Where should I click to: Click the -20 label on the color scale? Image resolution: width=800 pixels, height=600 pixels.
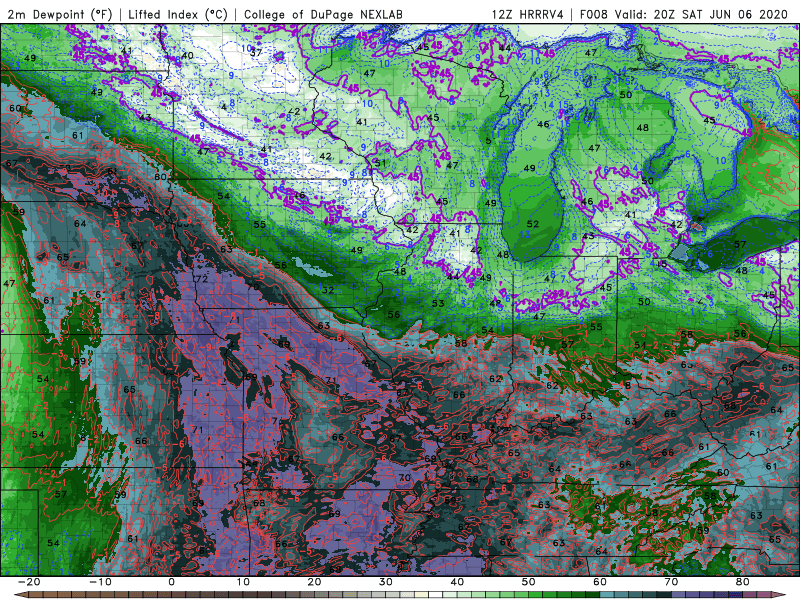pos(29,582)
